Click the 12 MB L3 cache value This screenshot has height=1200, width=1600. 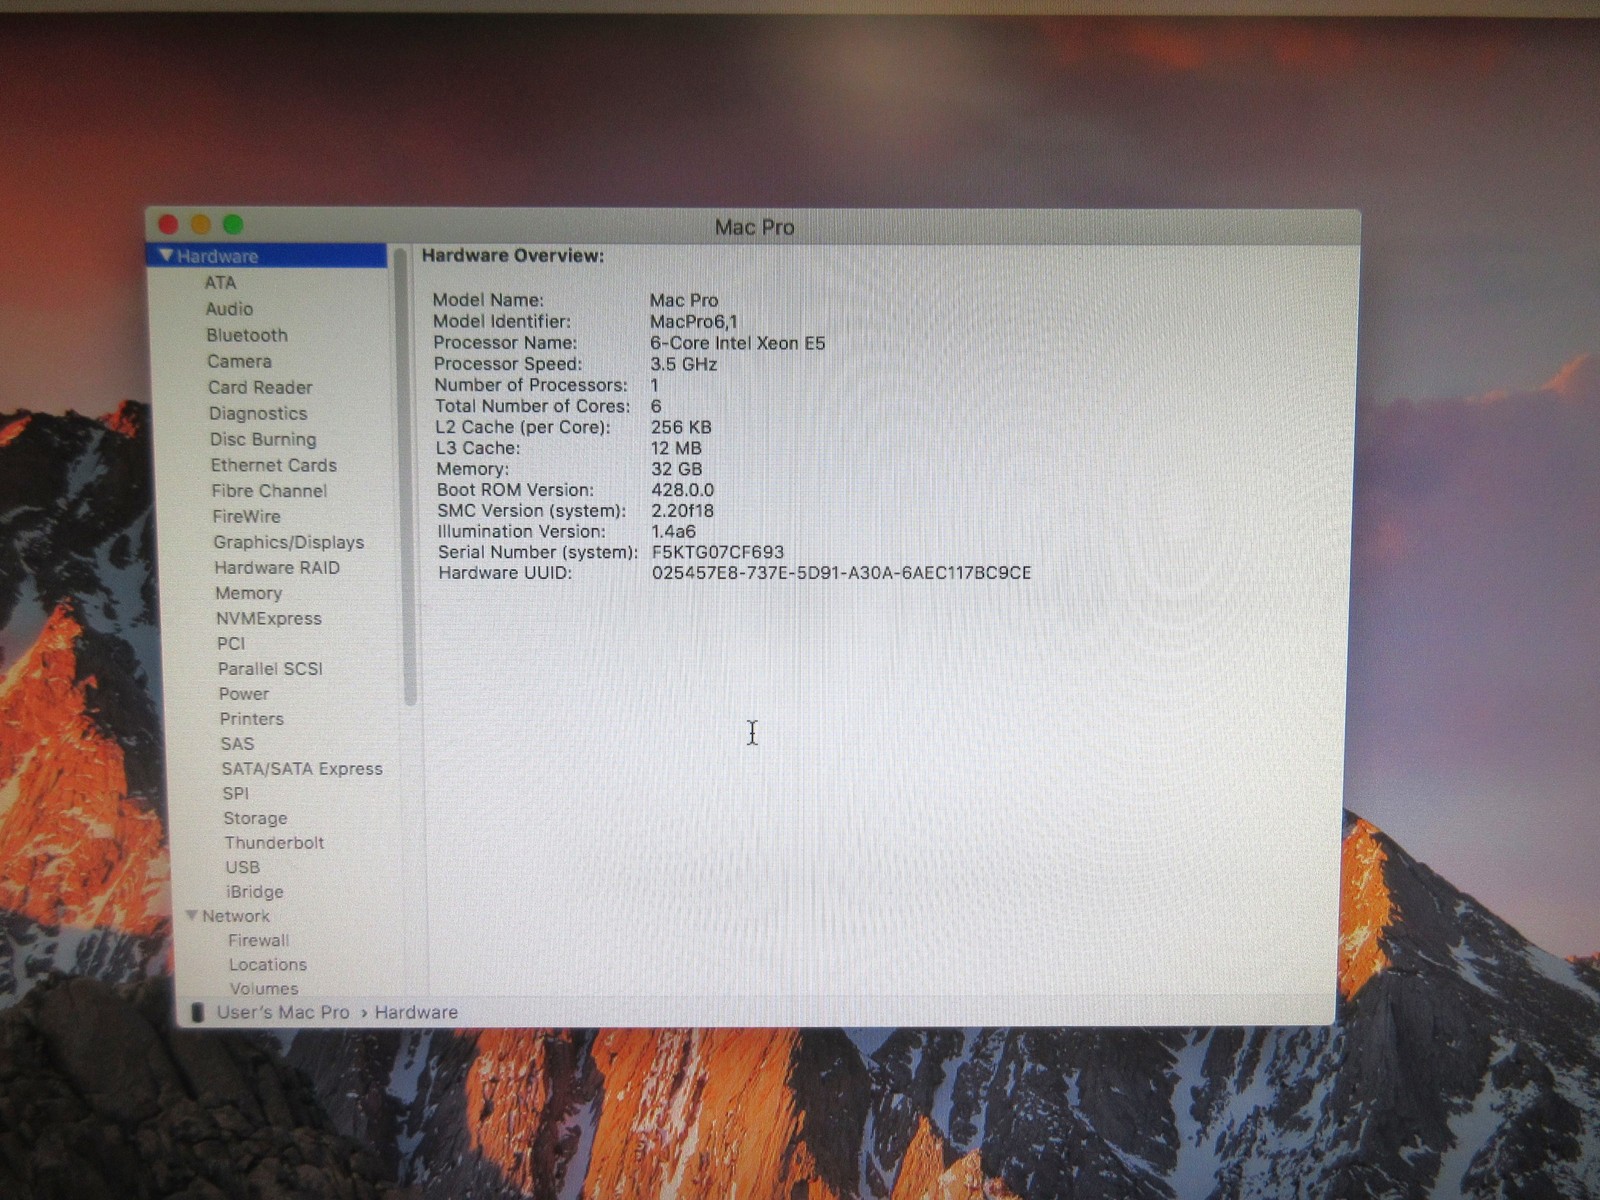pyautogui.click(x=677, y=448)
